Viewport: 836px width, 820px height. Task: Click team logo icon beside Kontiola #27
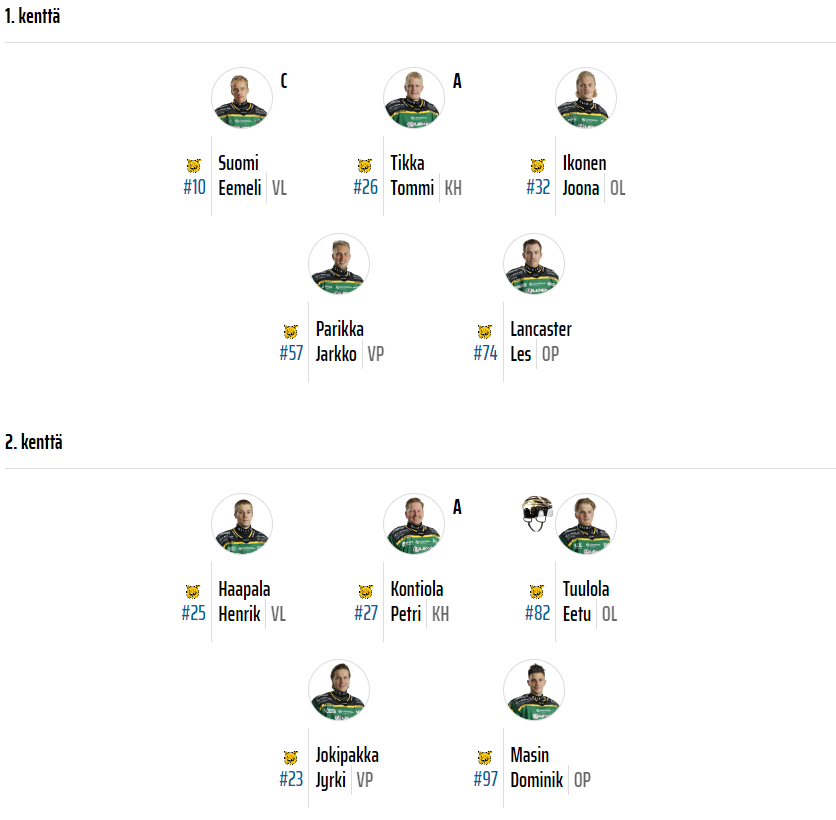tap(365, 592)
